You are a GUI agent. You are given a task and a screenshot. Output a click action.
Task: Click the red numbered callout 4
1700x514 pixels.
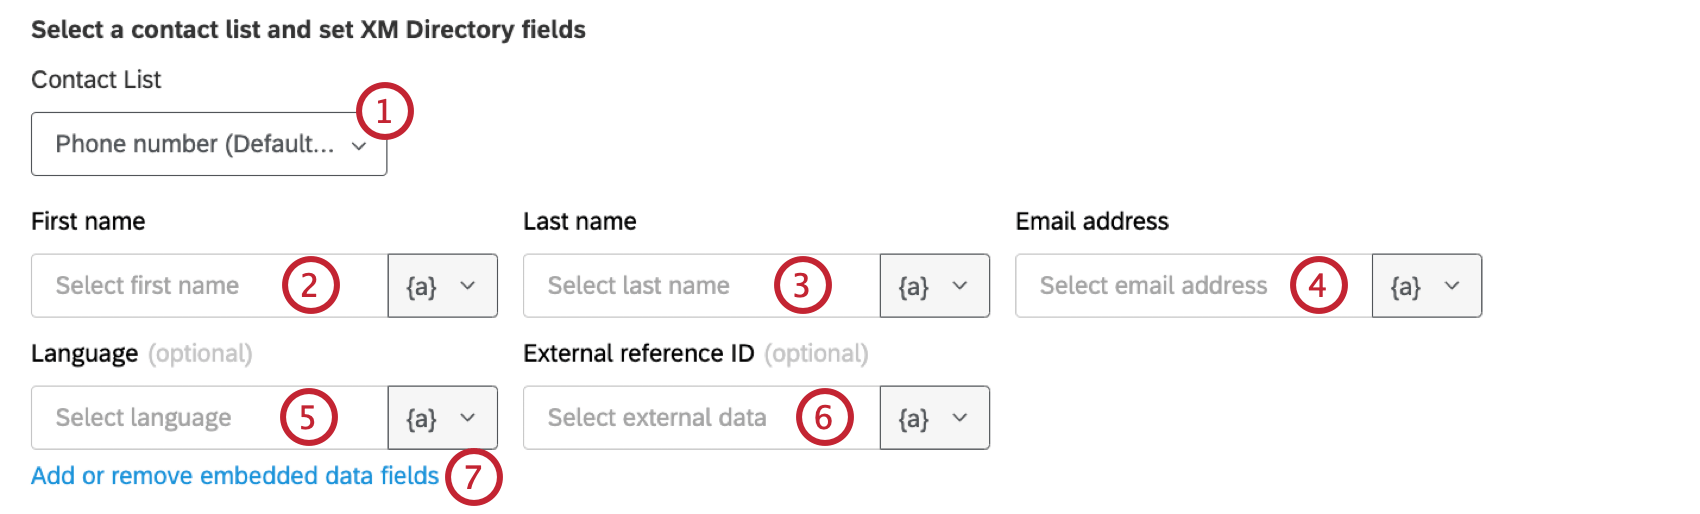(1318, 286)
